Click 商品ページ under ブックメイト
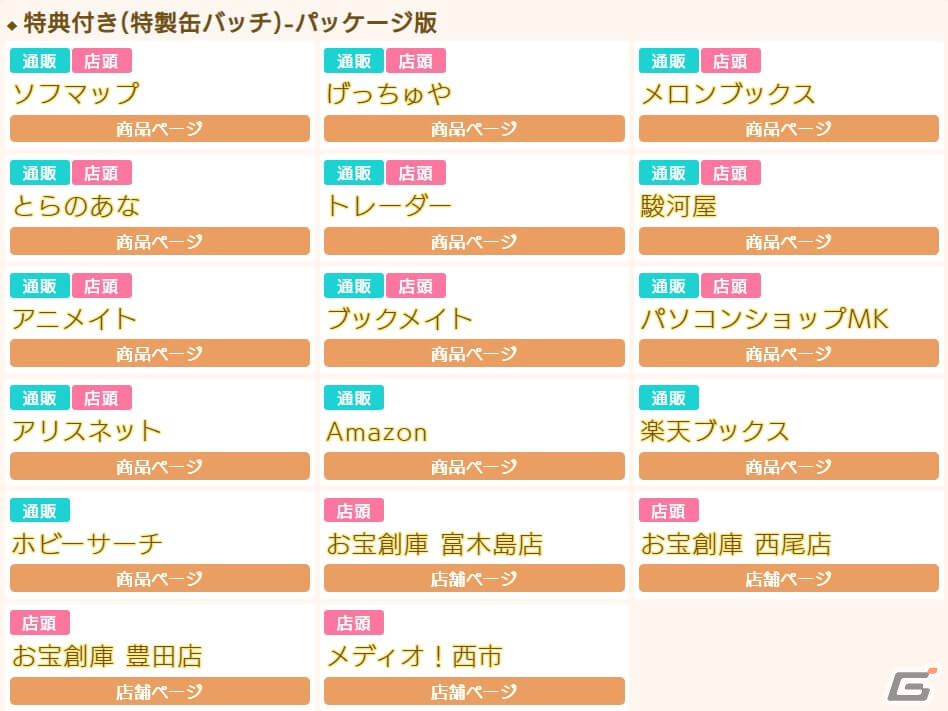 pyautogui.click(x=474, y=354)
